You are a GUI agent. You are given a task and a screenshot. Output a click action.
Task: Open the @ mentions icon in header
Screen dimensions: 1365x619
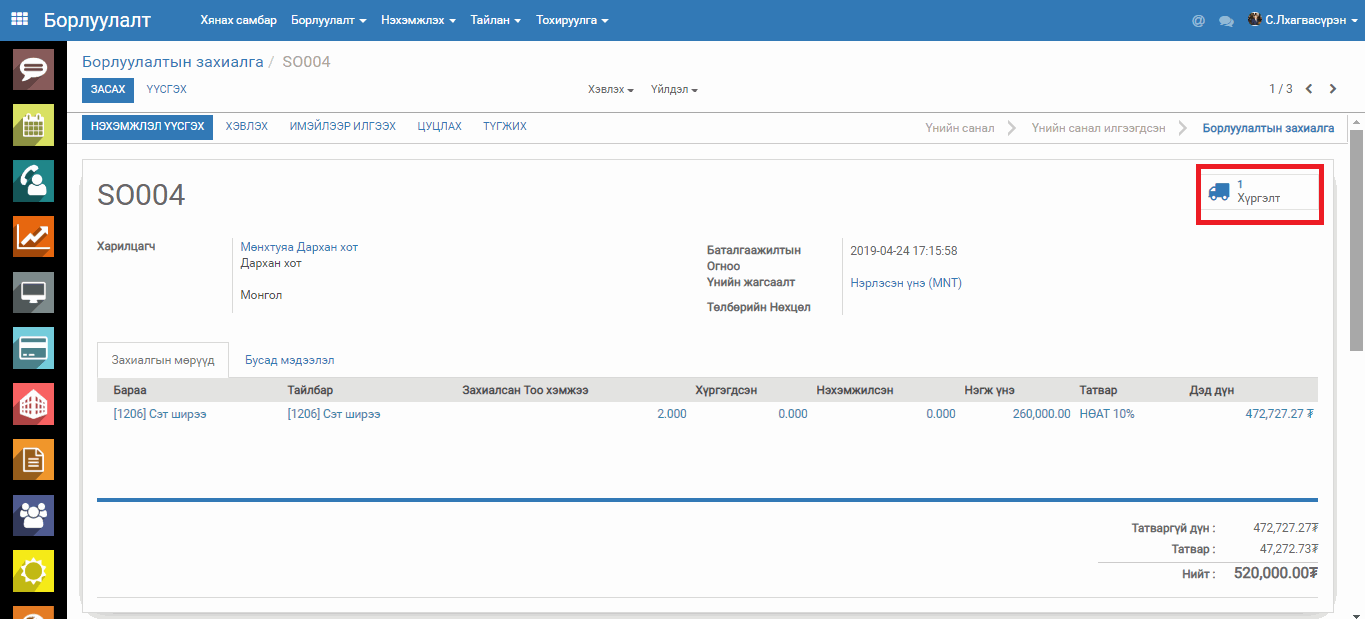(x=1198, y=20)
